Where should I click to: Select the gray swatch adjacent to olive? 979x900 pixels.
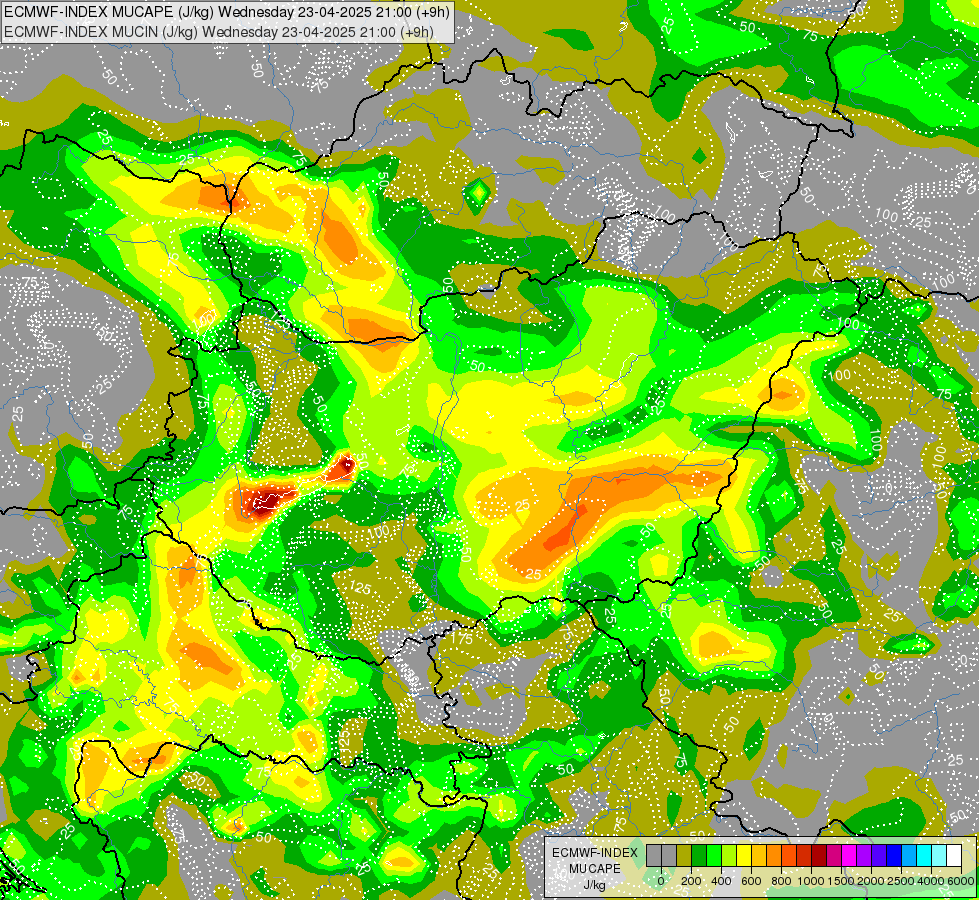669,856
